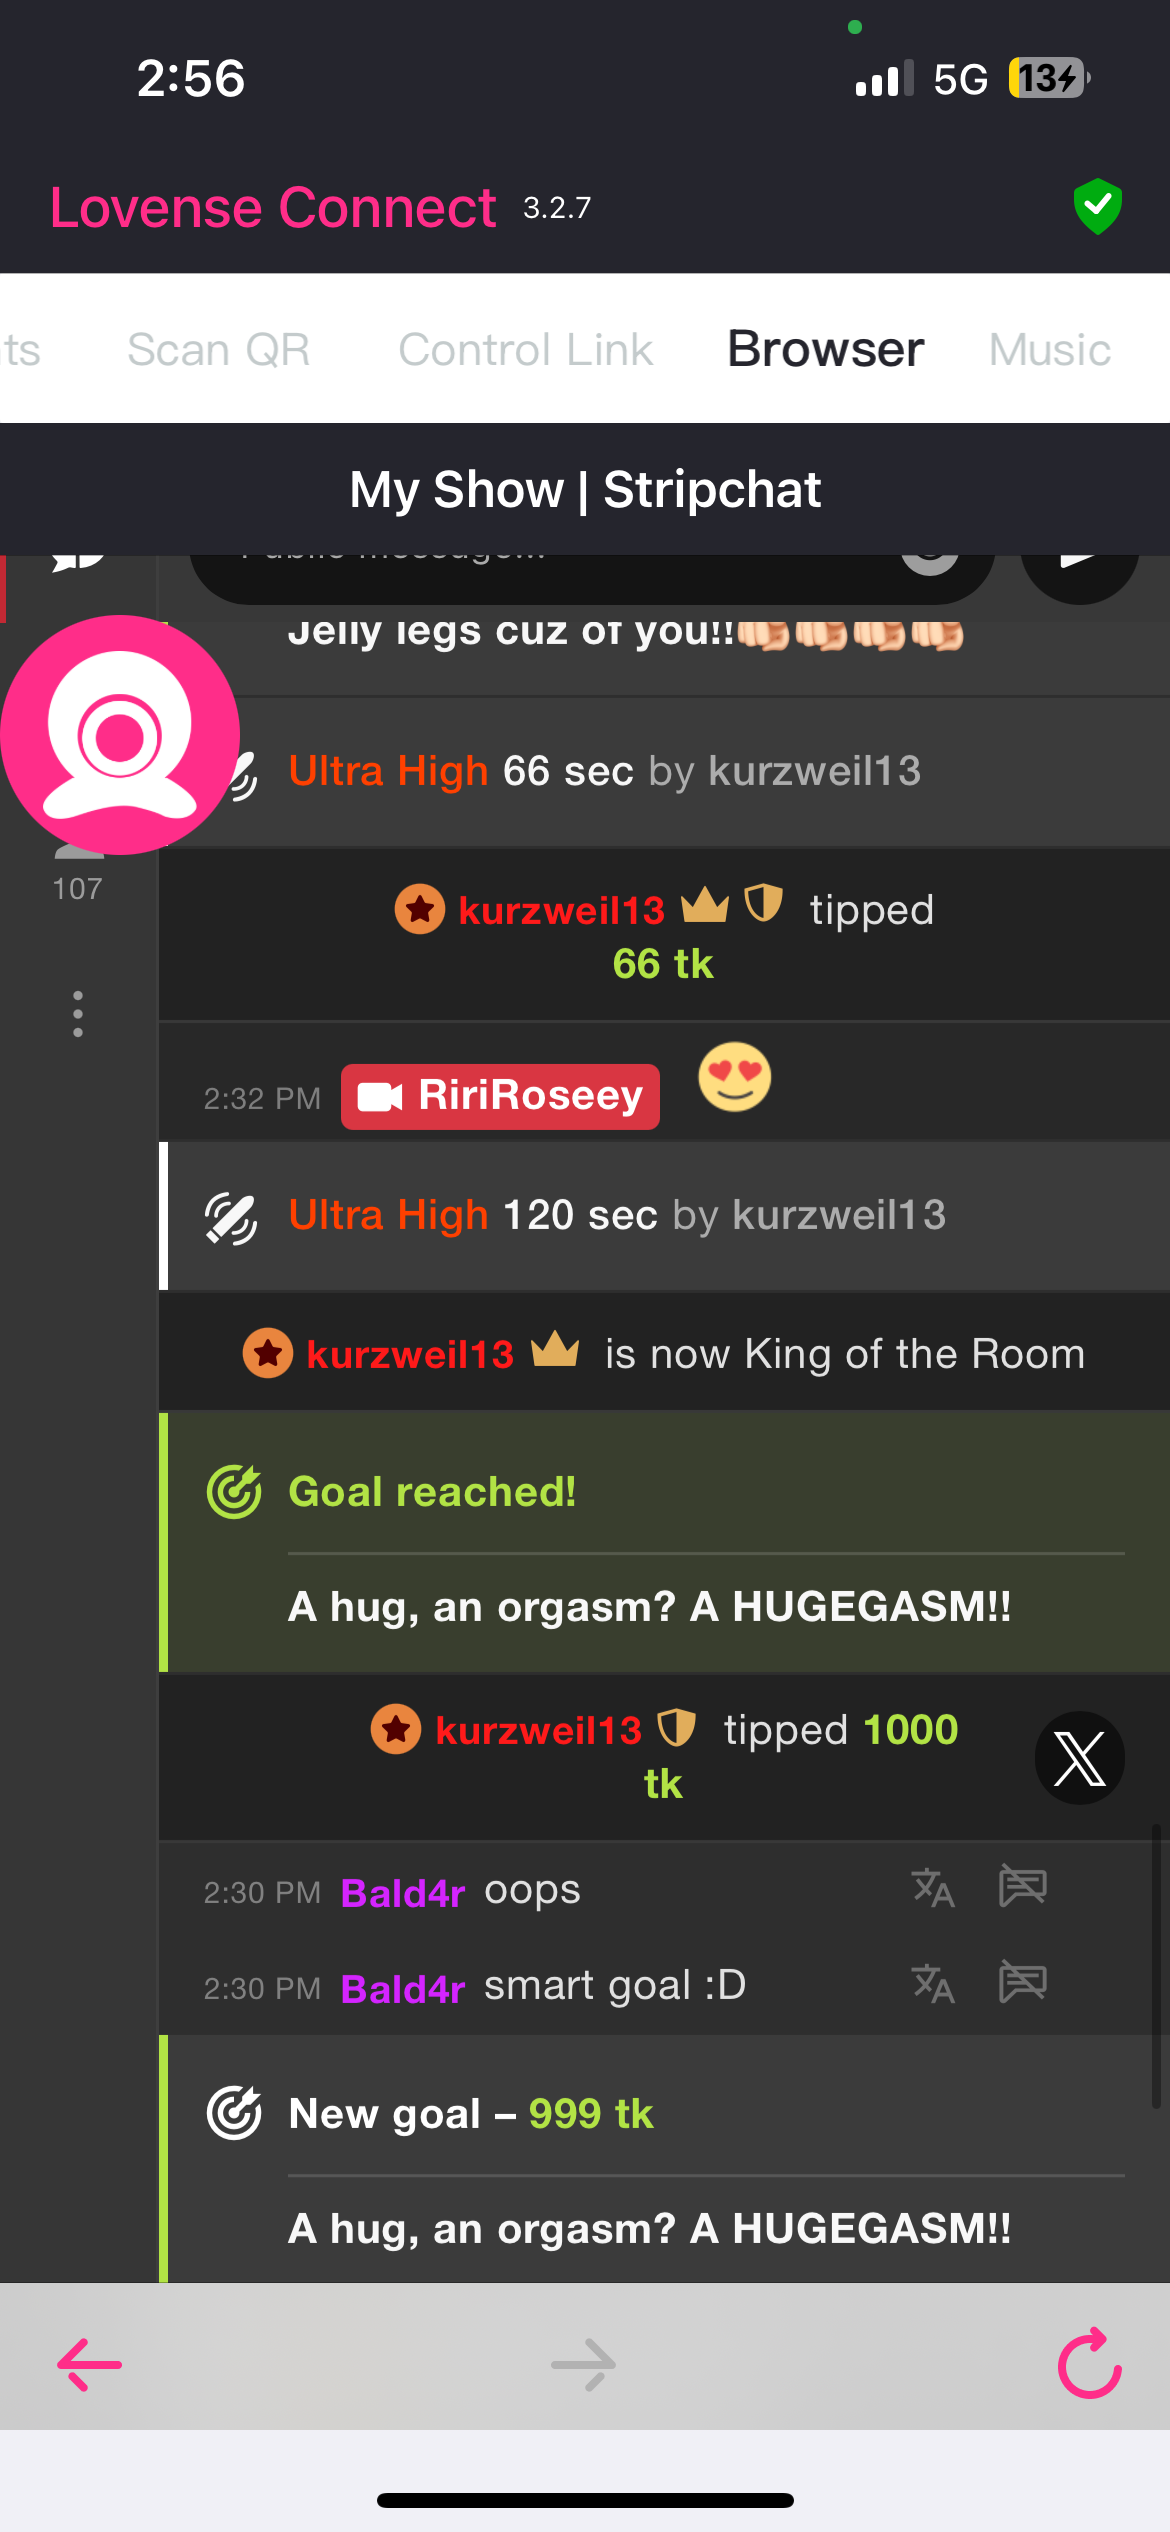Open kurzweil13's profile from 1000 tk tip

point(538,1730)
